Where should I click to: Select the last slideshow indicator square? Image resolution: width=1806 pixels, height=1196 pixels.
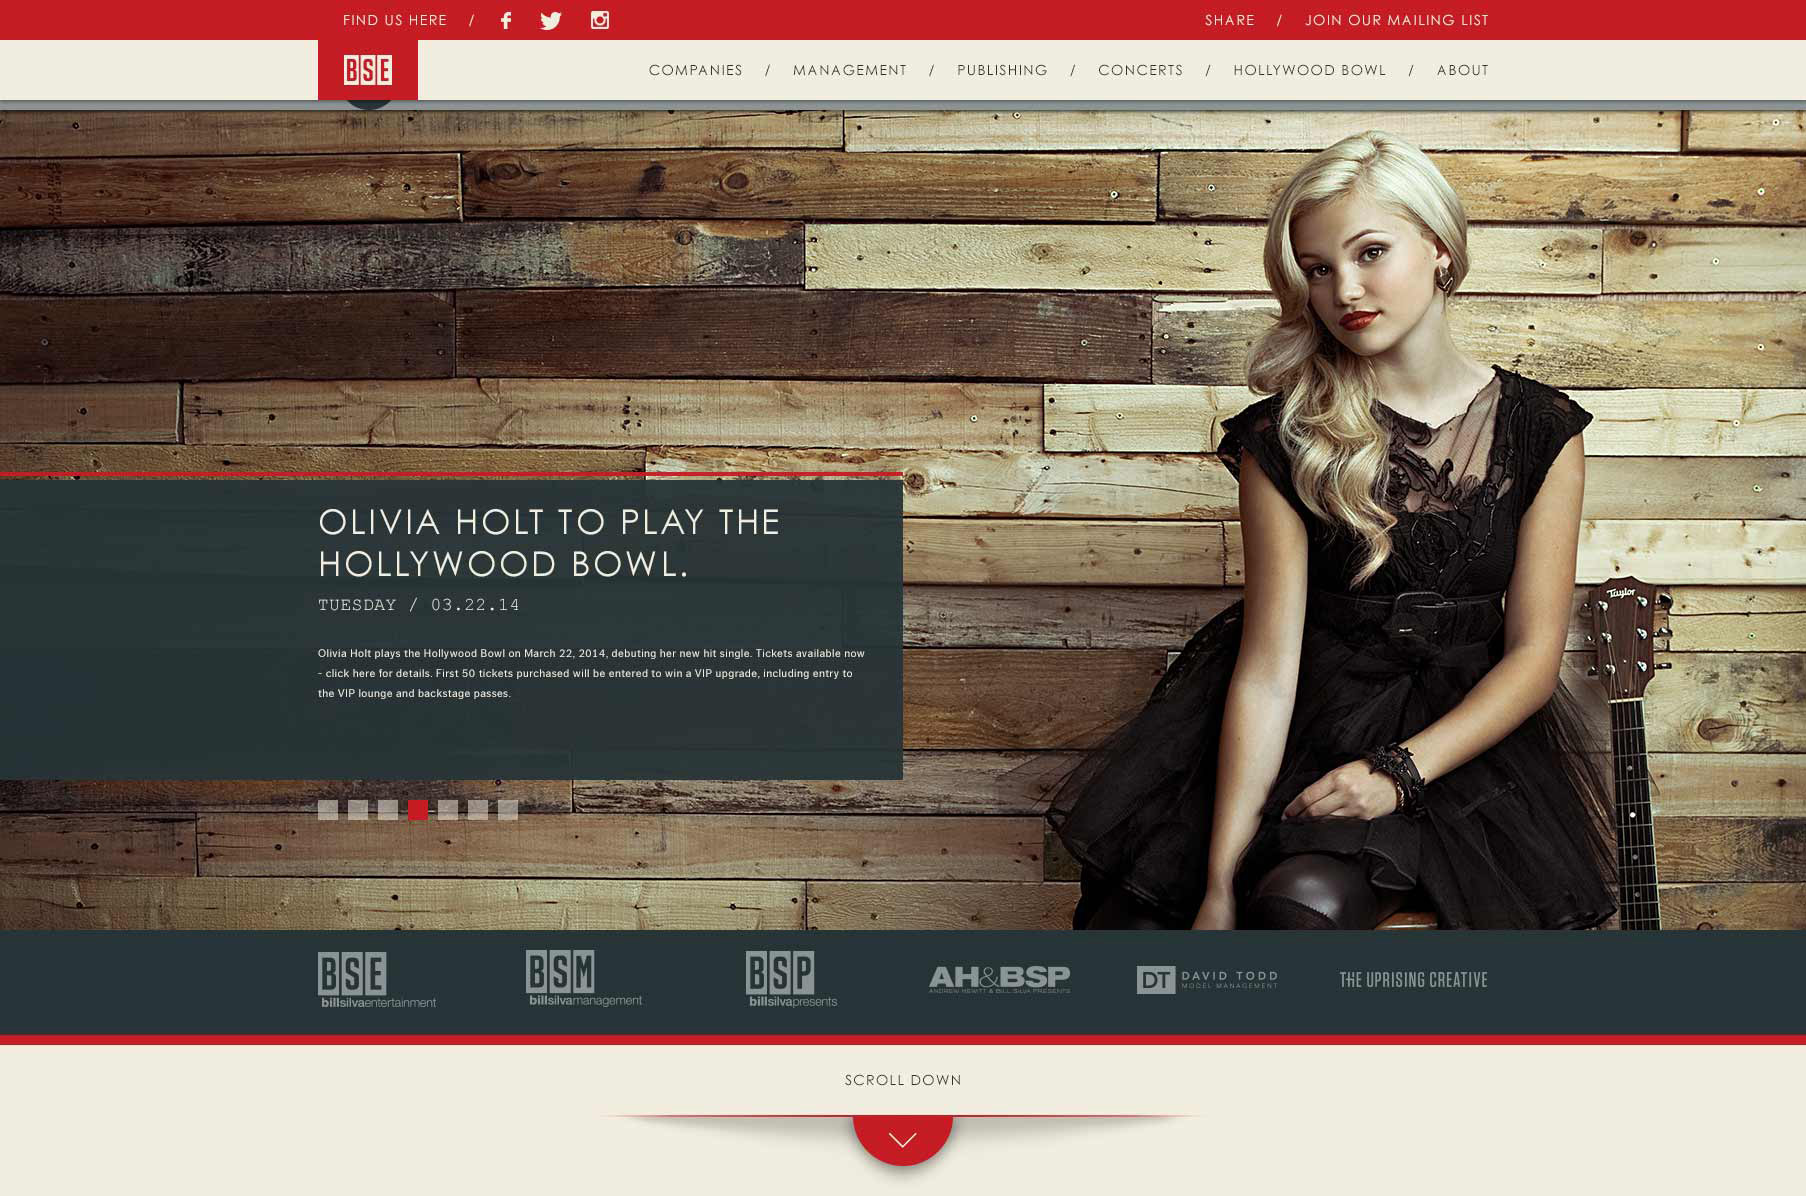[508, 810]
